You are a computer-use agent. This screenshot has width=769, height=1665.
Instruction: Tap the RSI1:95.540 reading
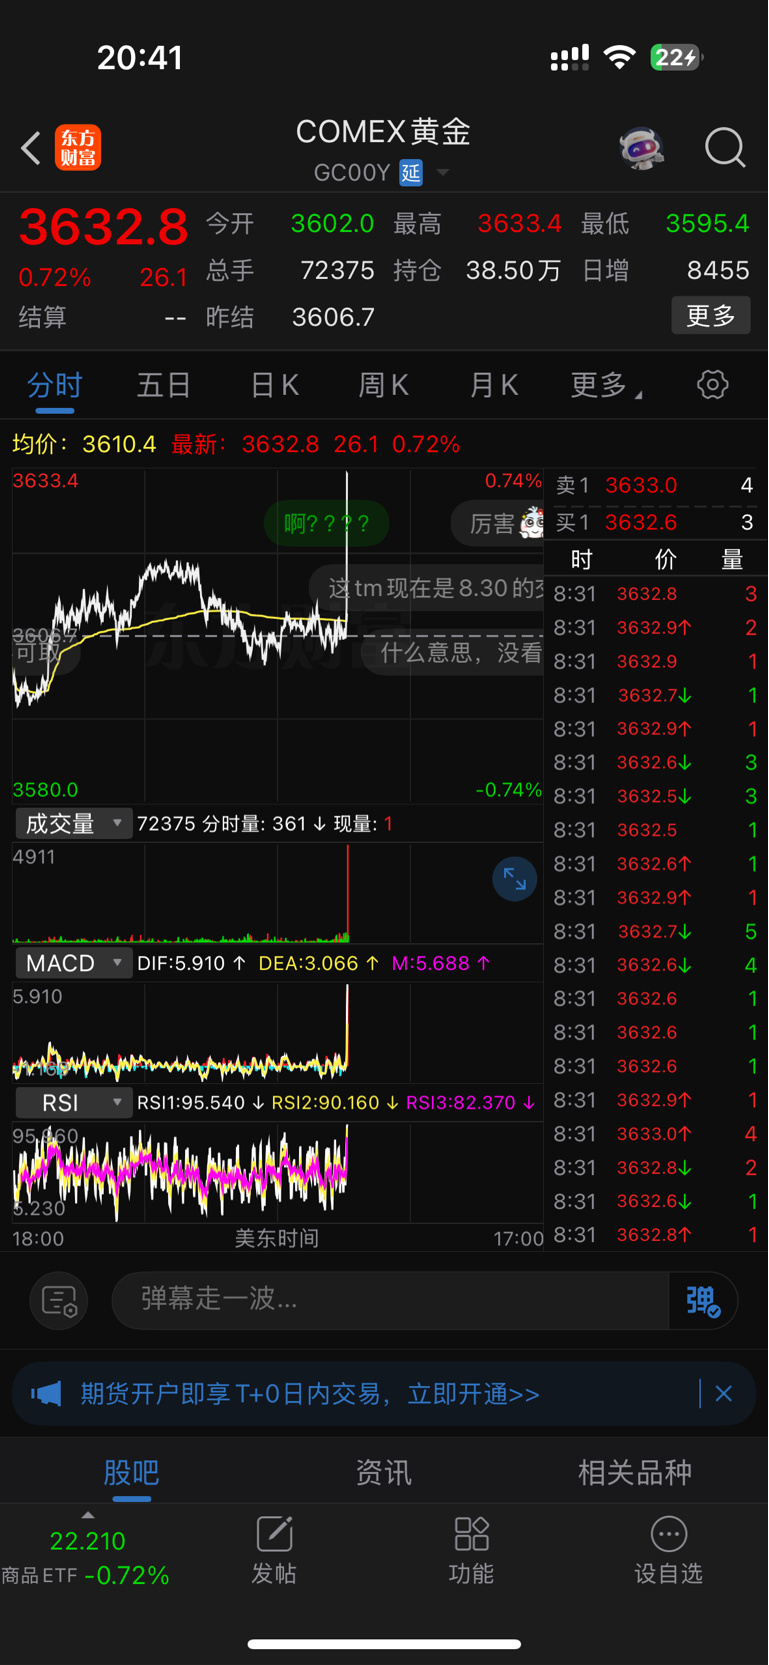[200, 1102]
